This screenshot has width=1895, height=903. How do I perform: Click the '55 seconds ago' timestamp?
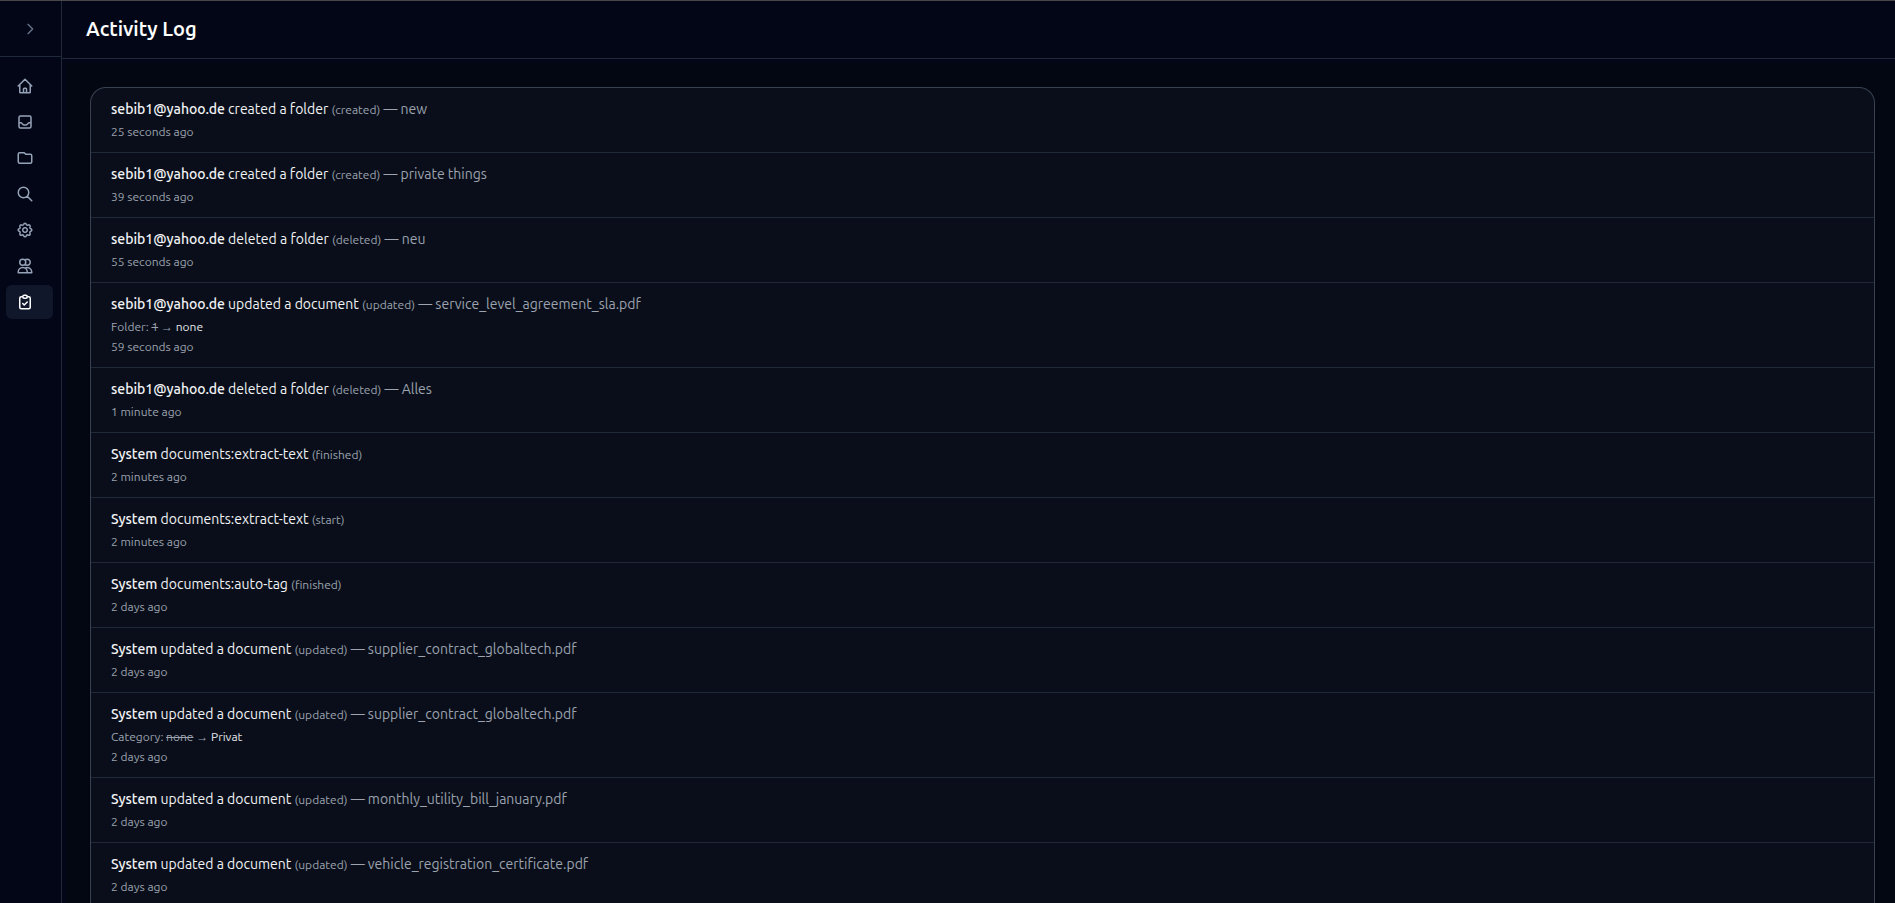coord(152,262)
